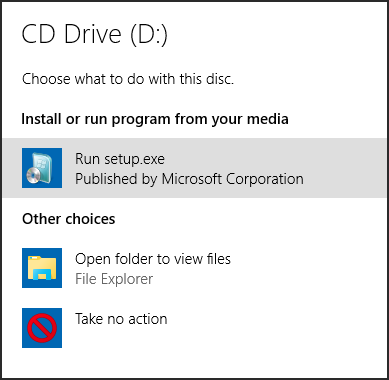Click the 'Take no action' text label
The height and width of the screenshot is (380, 389).
(121, 319)
